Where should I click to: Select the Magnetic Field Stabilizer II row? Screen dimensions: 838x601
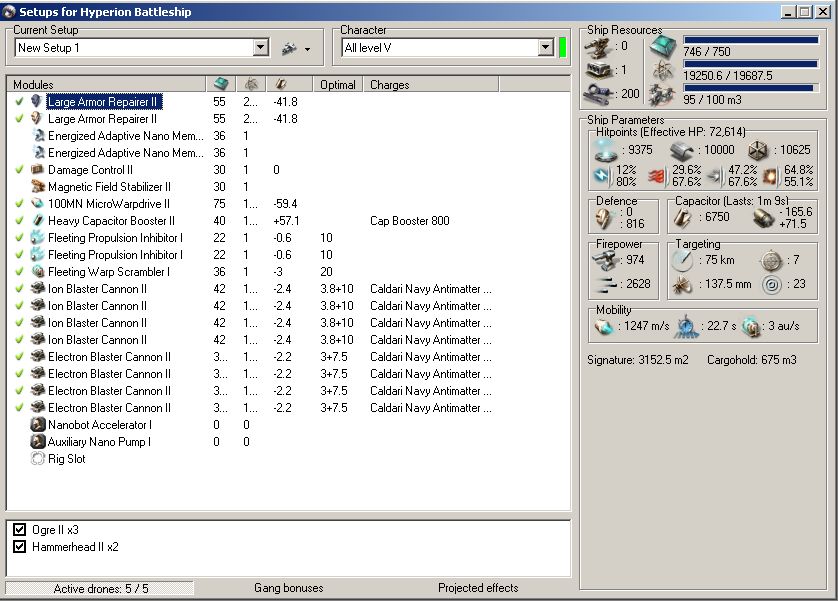coord(289,186)
